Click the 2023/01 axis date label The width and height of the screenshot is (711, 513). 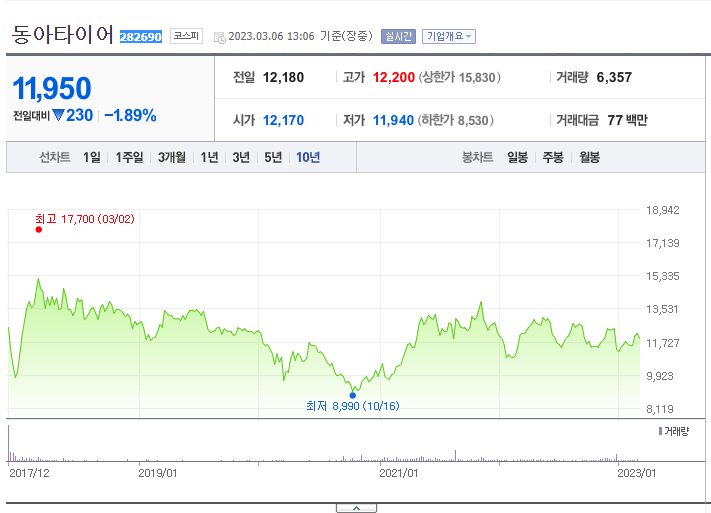click(637, 473)
